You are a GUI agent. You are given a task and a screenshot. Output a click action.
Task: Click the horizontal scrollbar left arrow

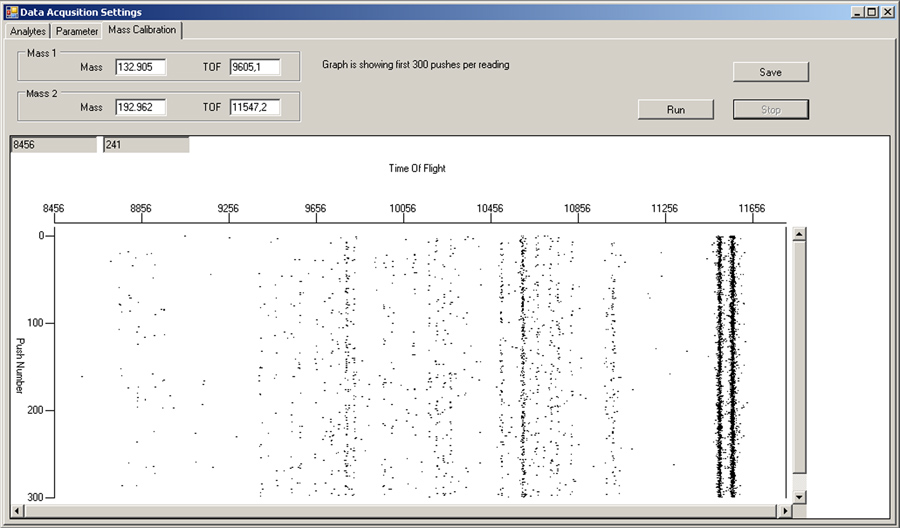[x=20, y=511]
